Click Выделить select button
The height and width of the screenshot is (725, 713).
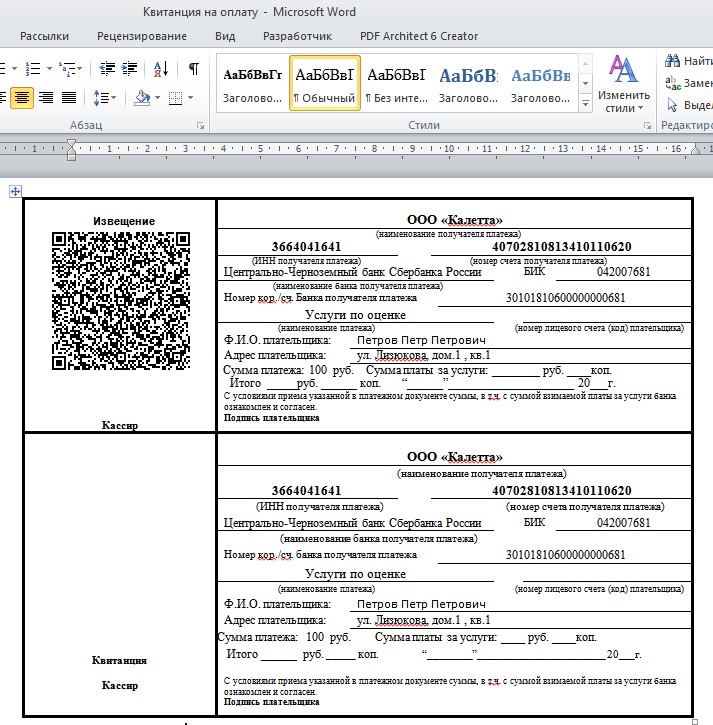[688, 105]
